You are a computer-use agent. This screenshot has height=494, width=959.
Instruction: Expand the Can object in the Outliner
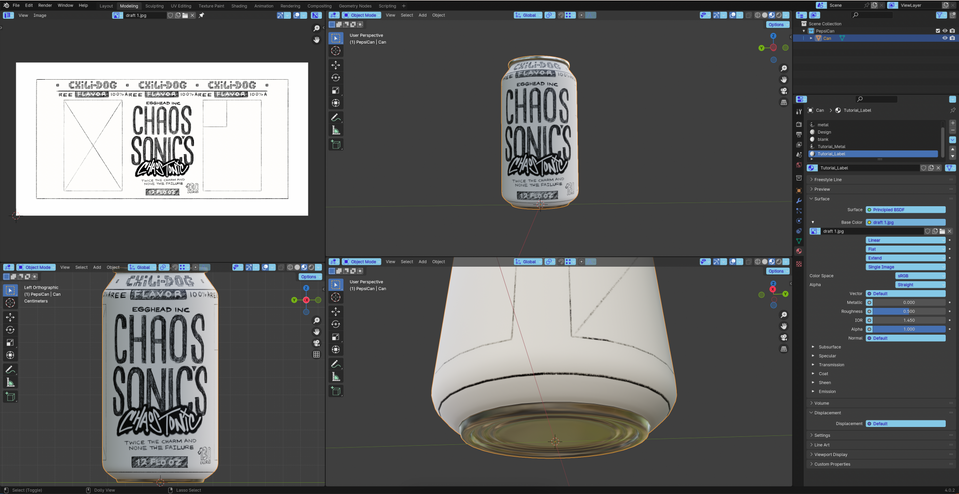(x=812, y=38)
